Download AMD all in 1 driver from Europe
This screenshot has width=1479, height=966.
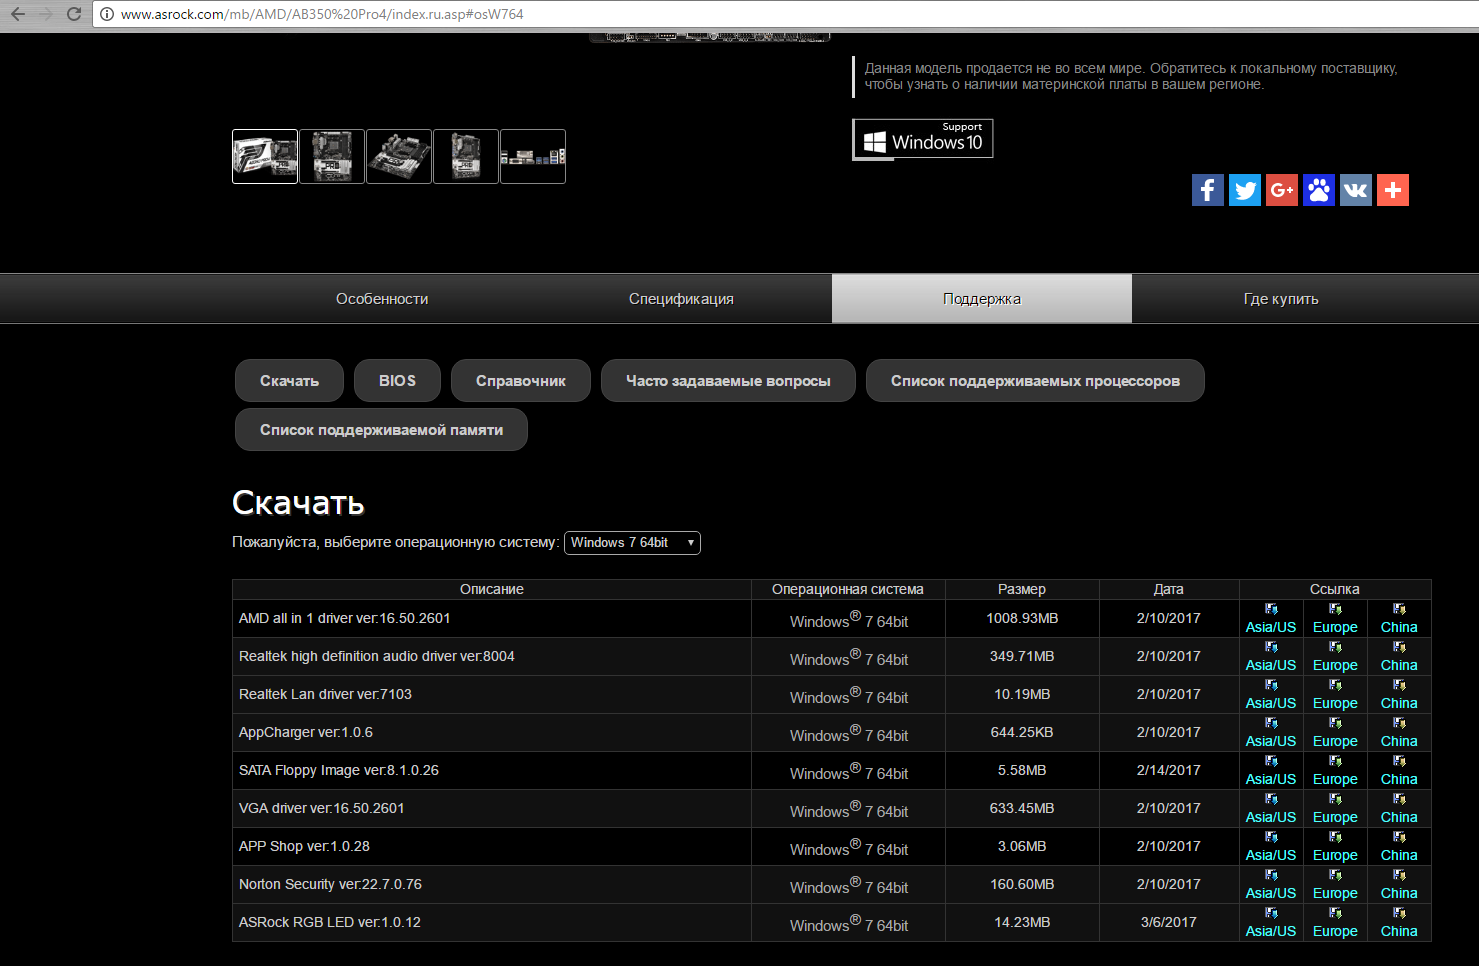[1335, 618]
